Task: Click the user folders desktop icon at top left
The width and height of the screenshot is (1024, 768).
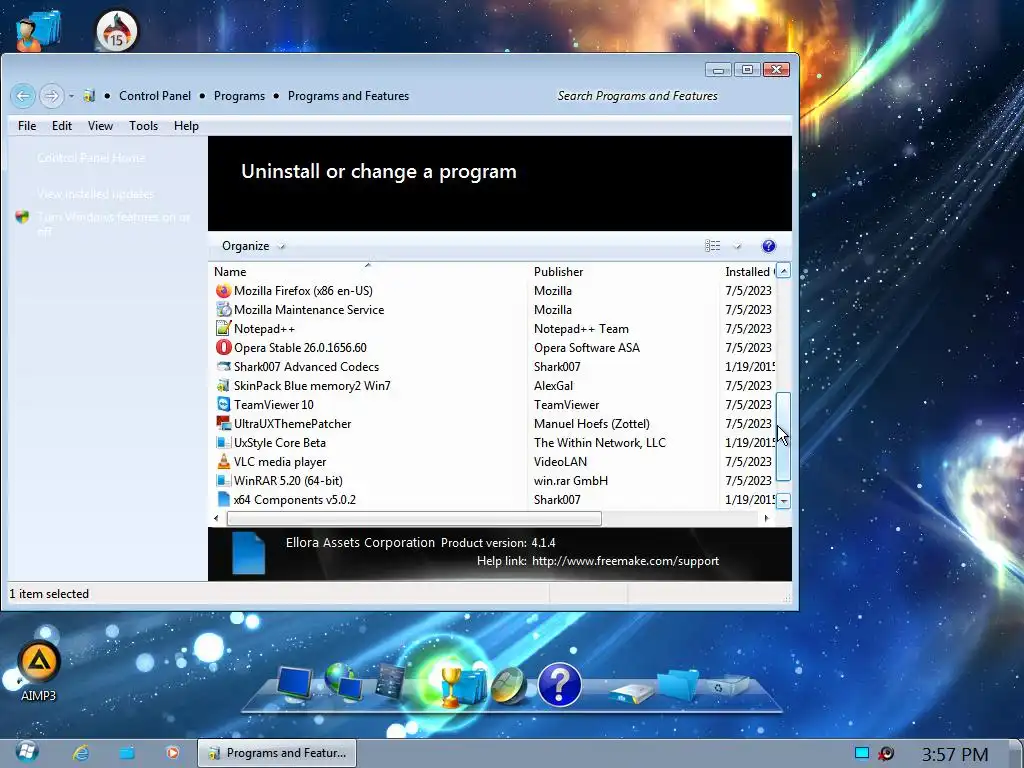Action: [38, 31]
